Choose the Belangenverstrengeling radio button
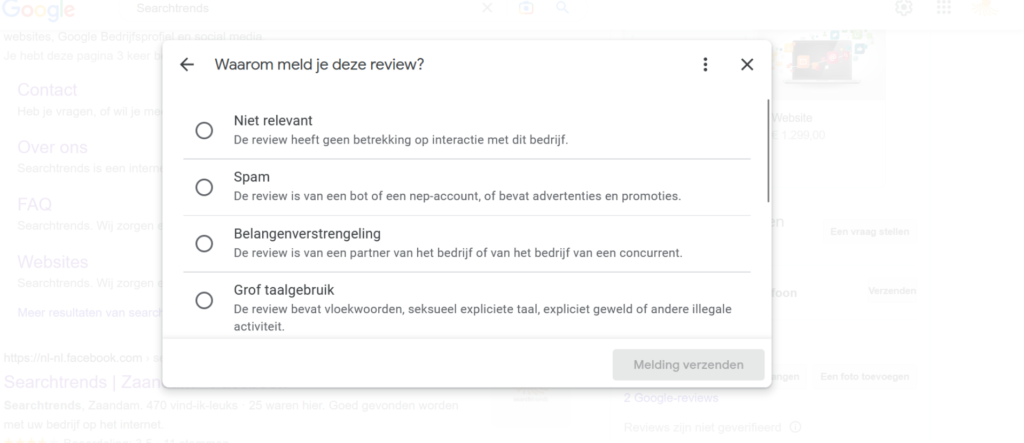1024x443 pixels. [x=204, y=244]
